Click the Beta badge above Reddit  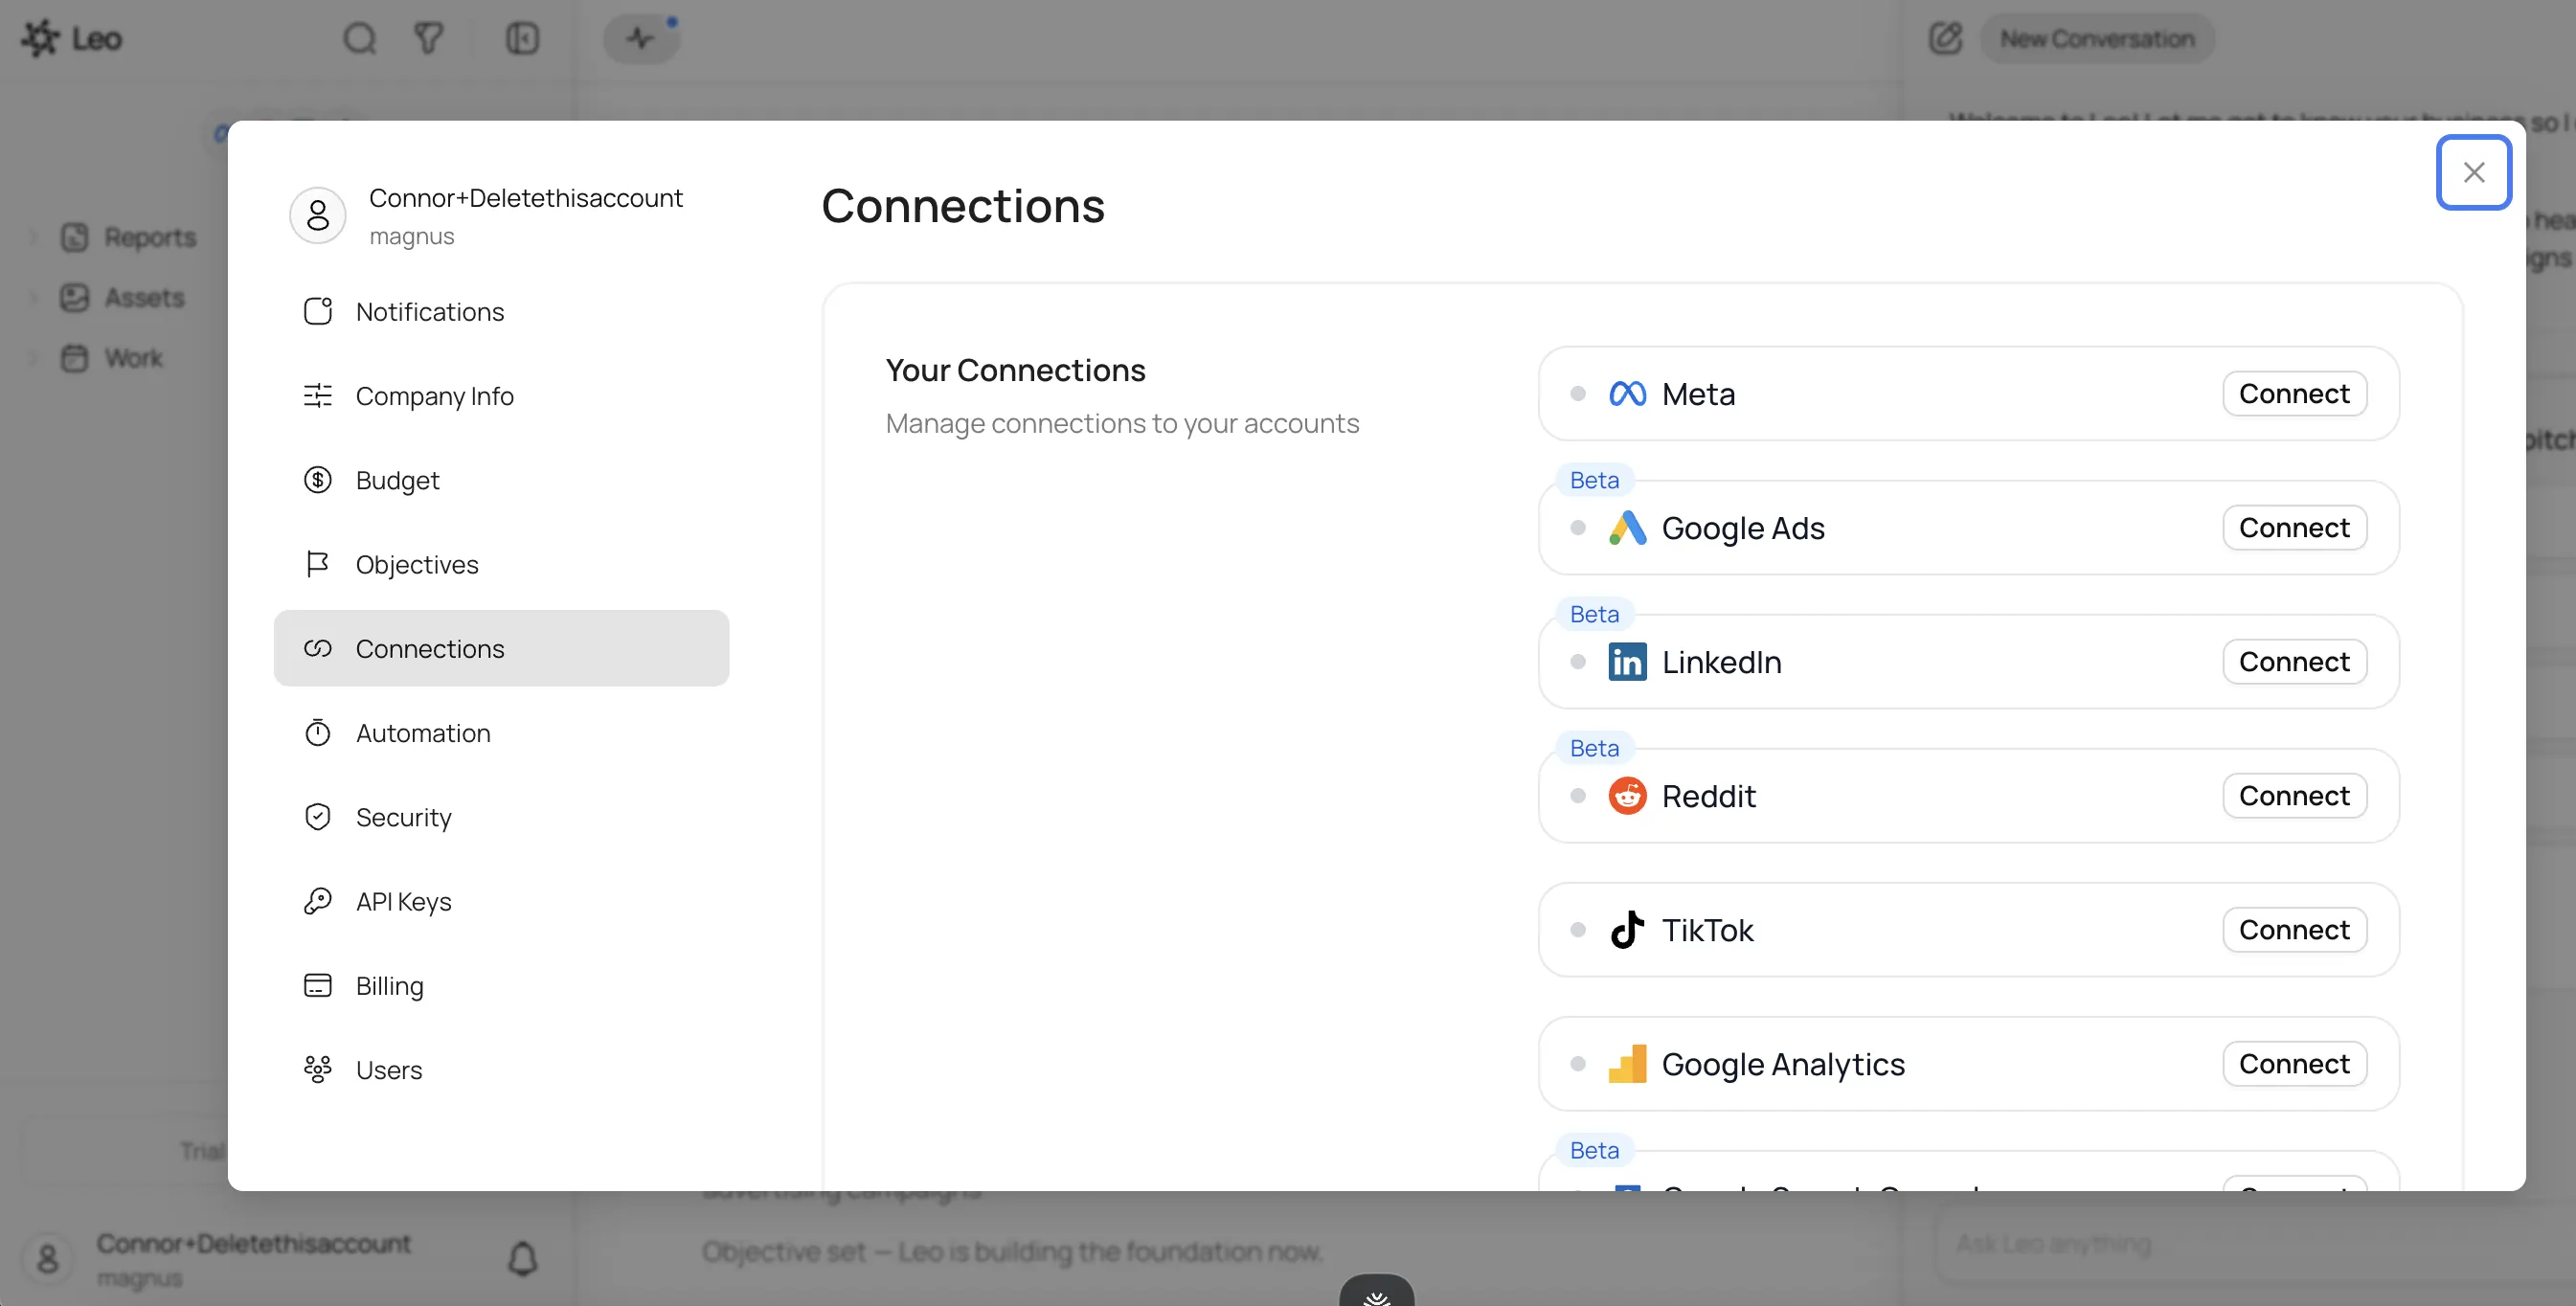pyautogui.click(x=1594, y=749)
